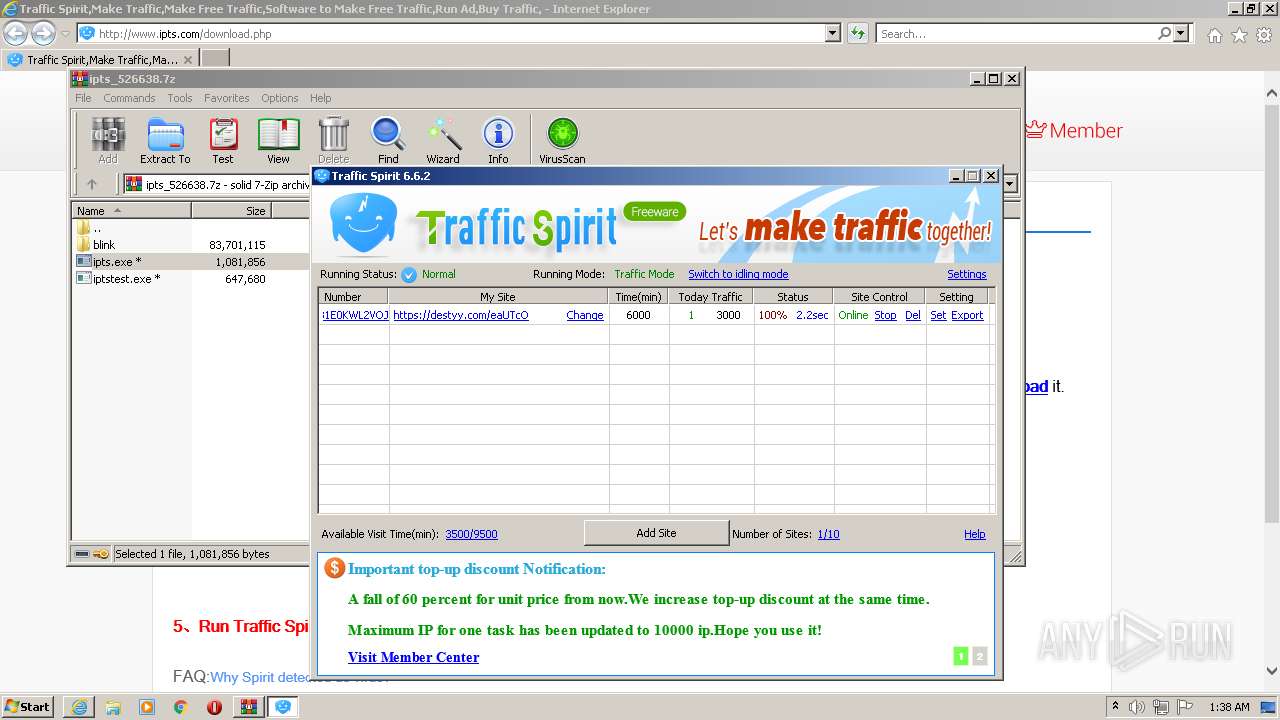Click the Delete trash icon in WinRAR
This screenshot has width=1280, height=720.
pos(333,140)
